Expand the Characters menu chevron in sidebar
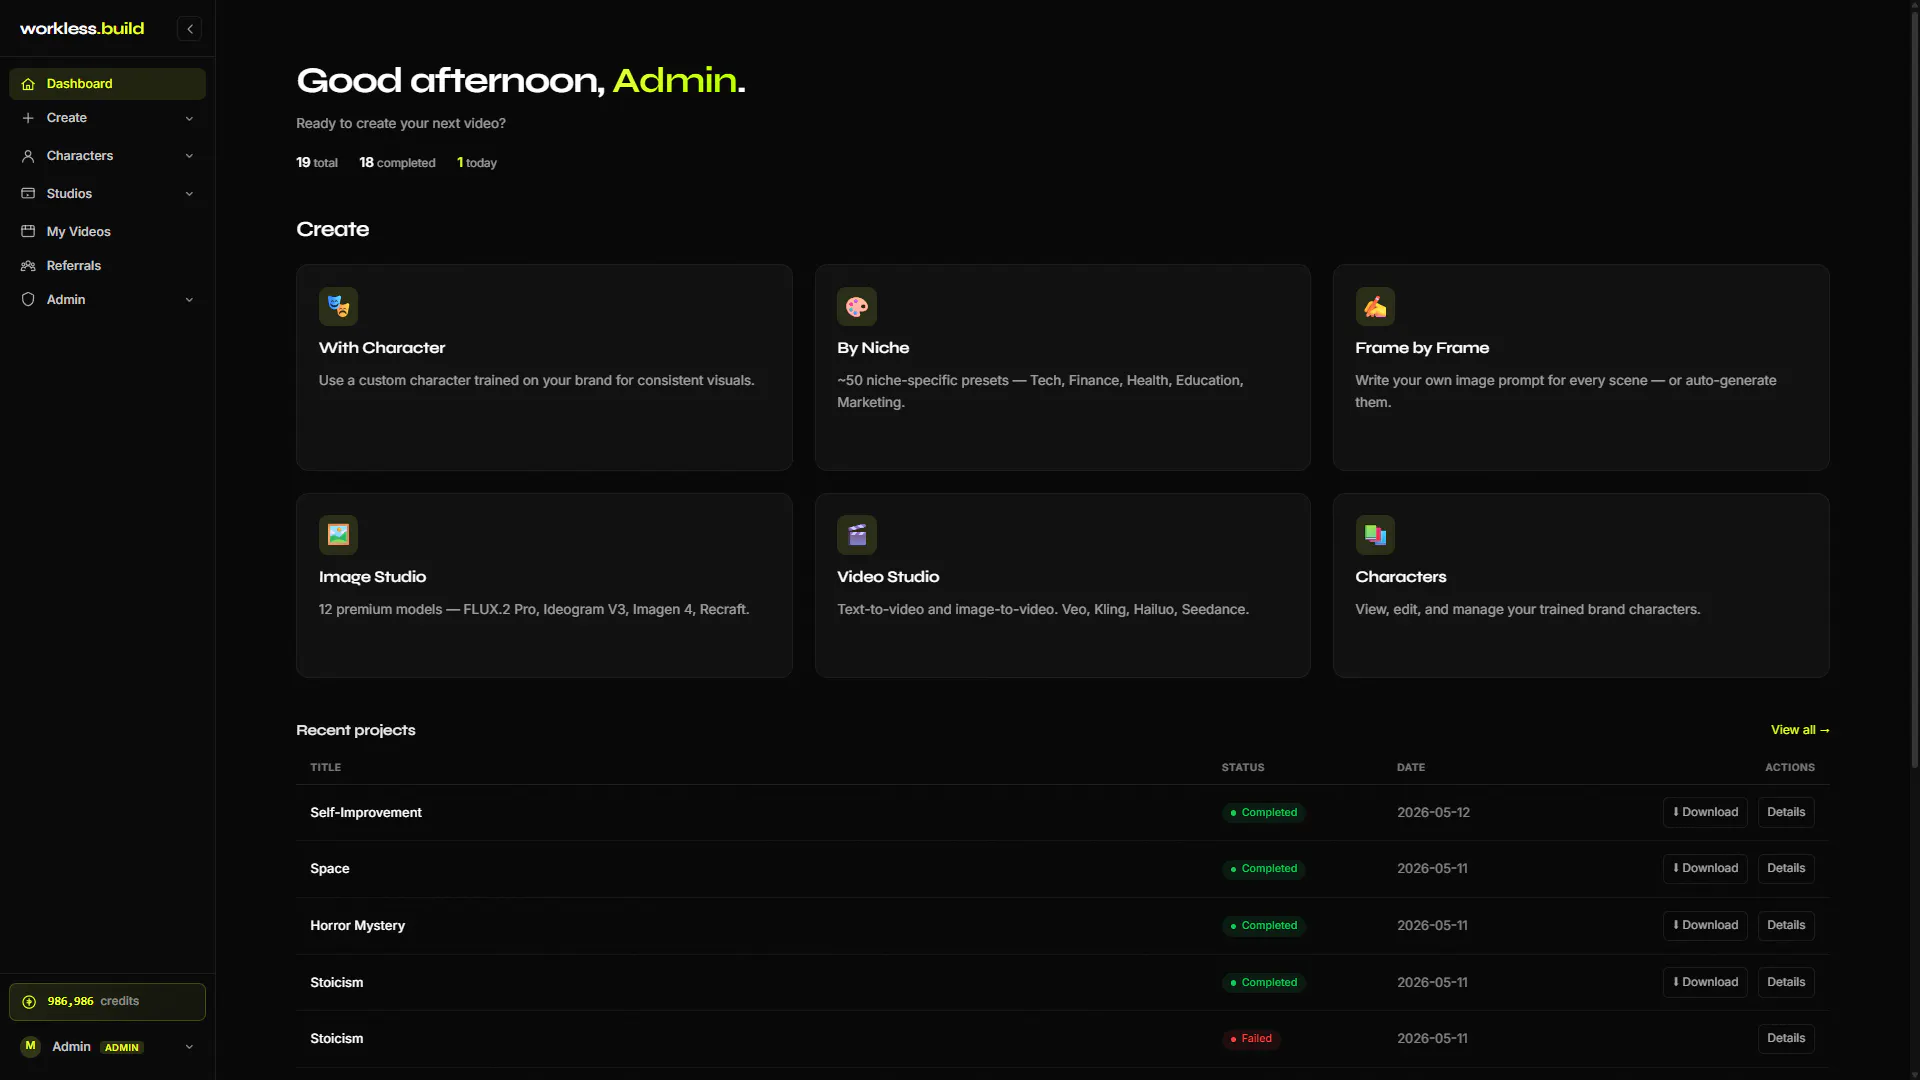 [189, 156]
